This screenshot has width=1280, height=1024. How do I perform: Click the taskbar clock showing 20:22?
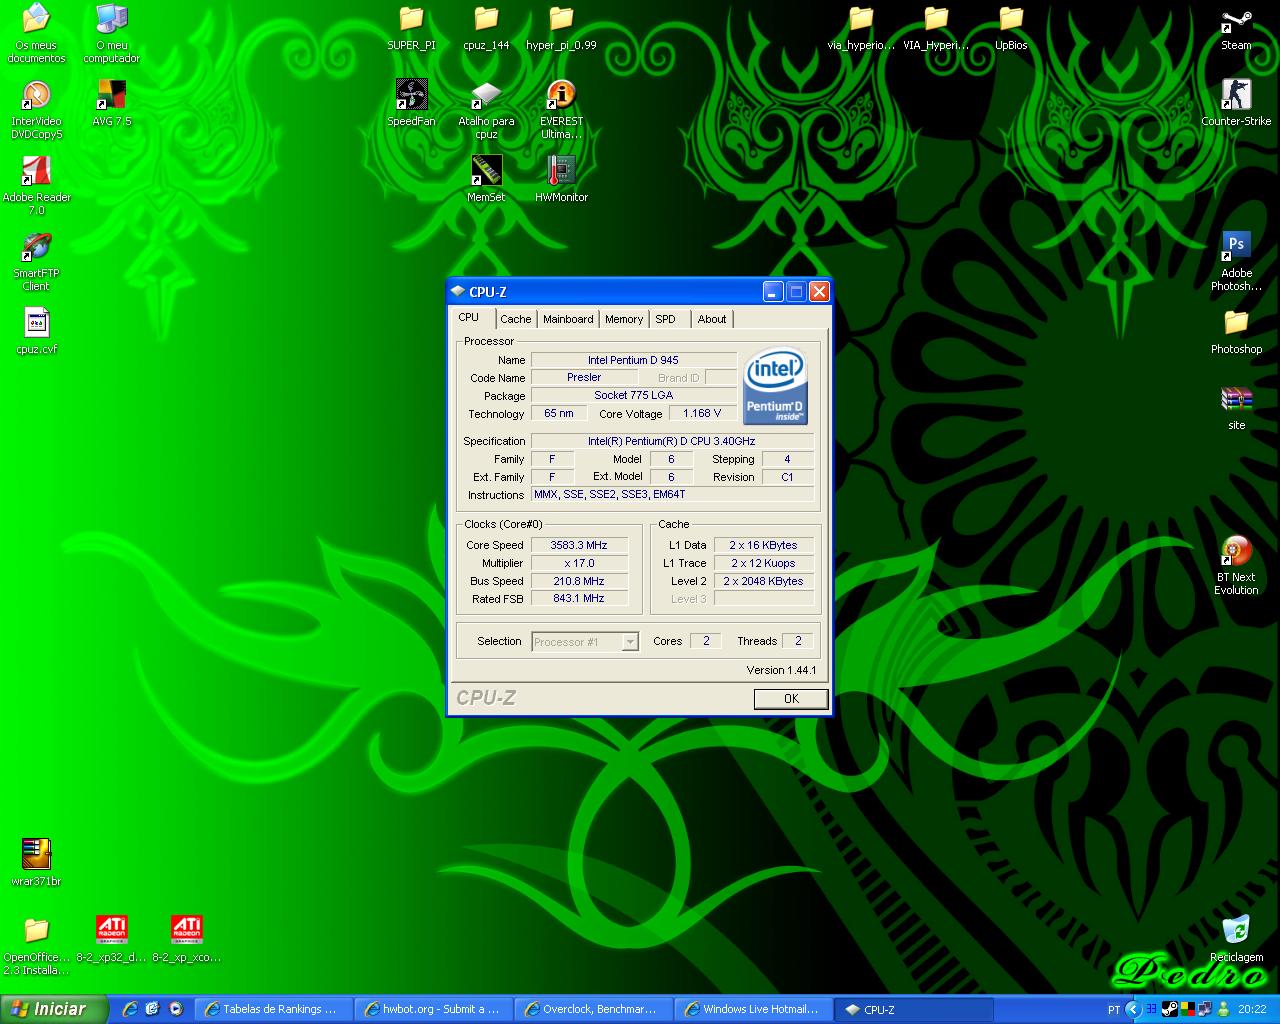coord(1252,1010)
